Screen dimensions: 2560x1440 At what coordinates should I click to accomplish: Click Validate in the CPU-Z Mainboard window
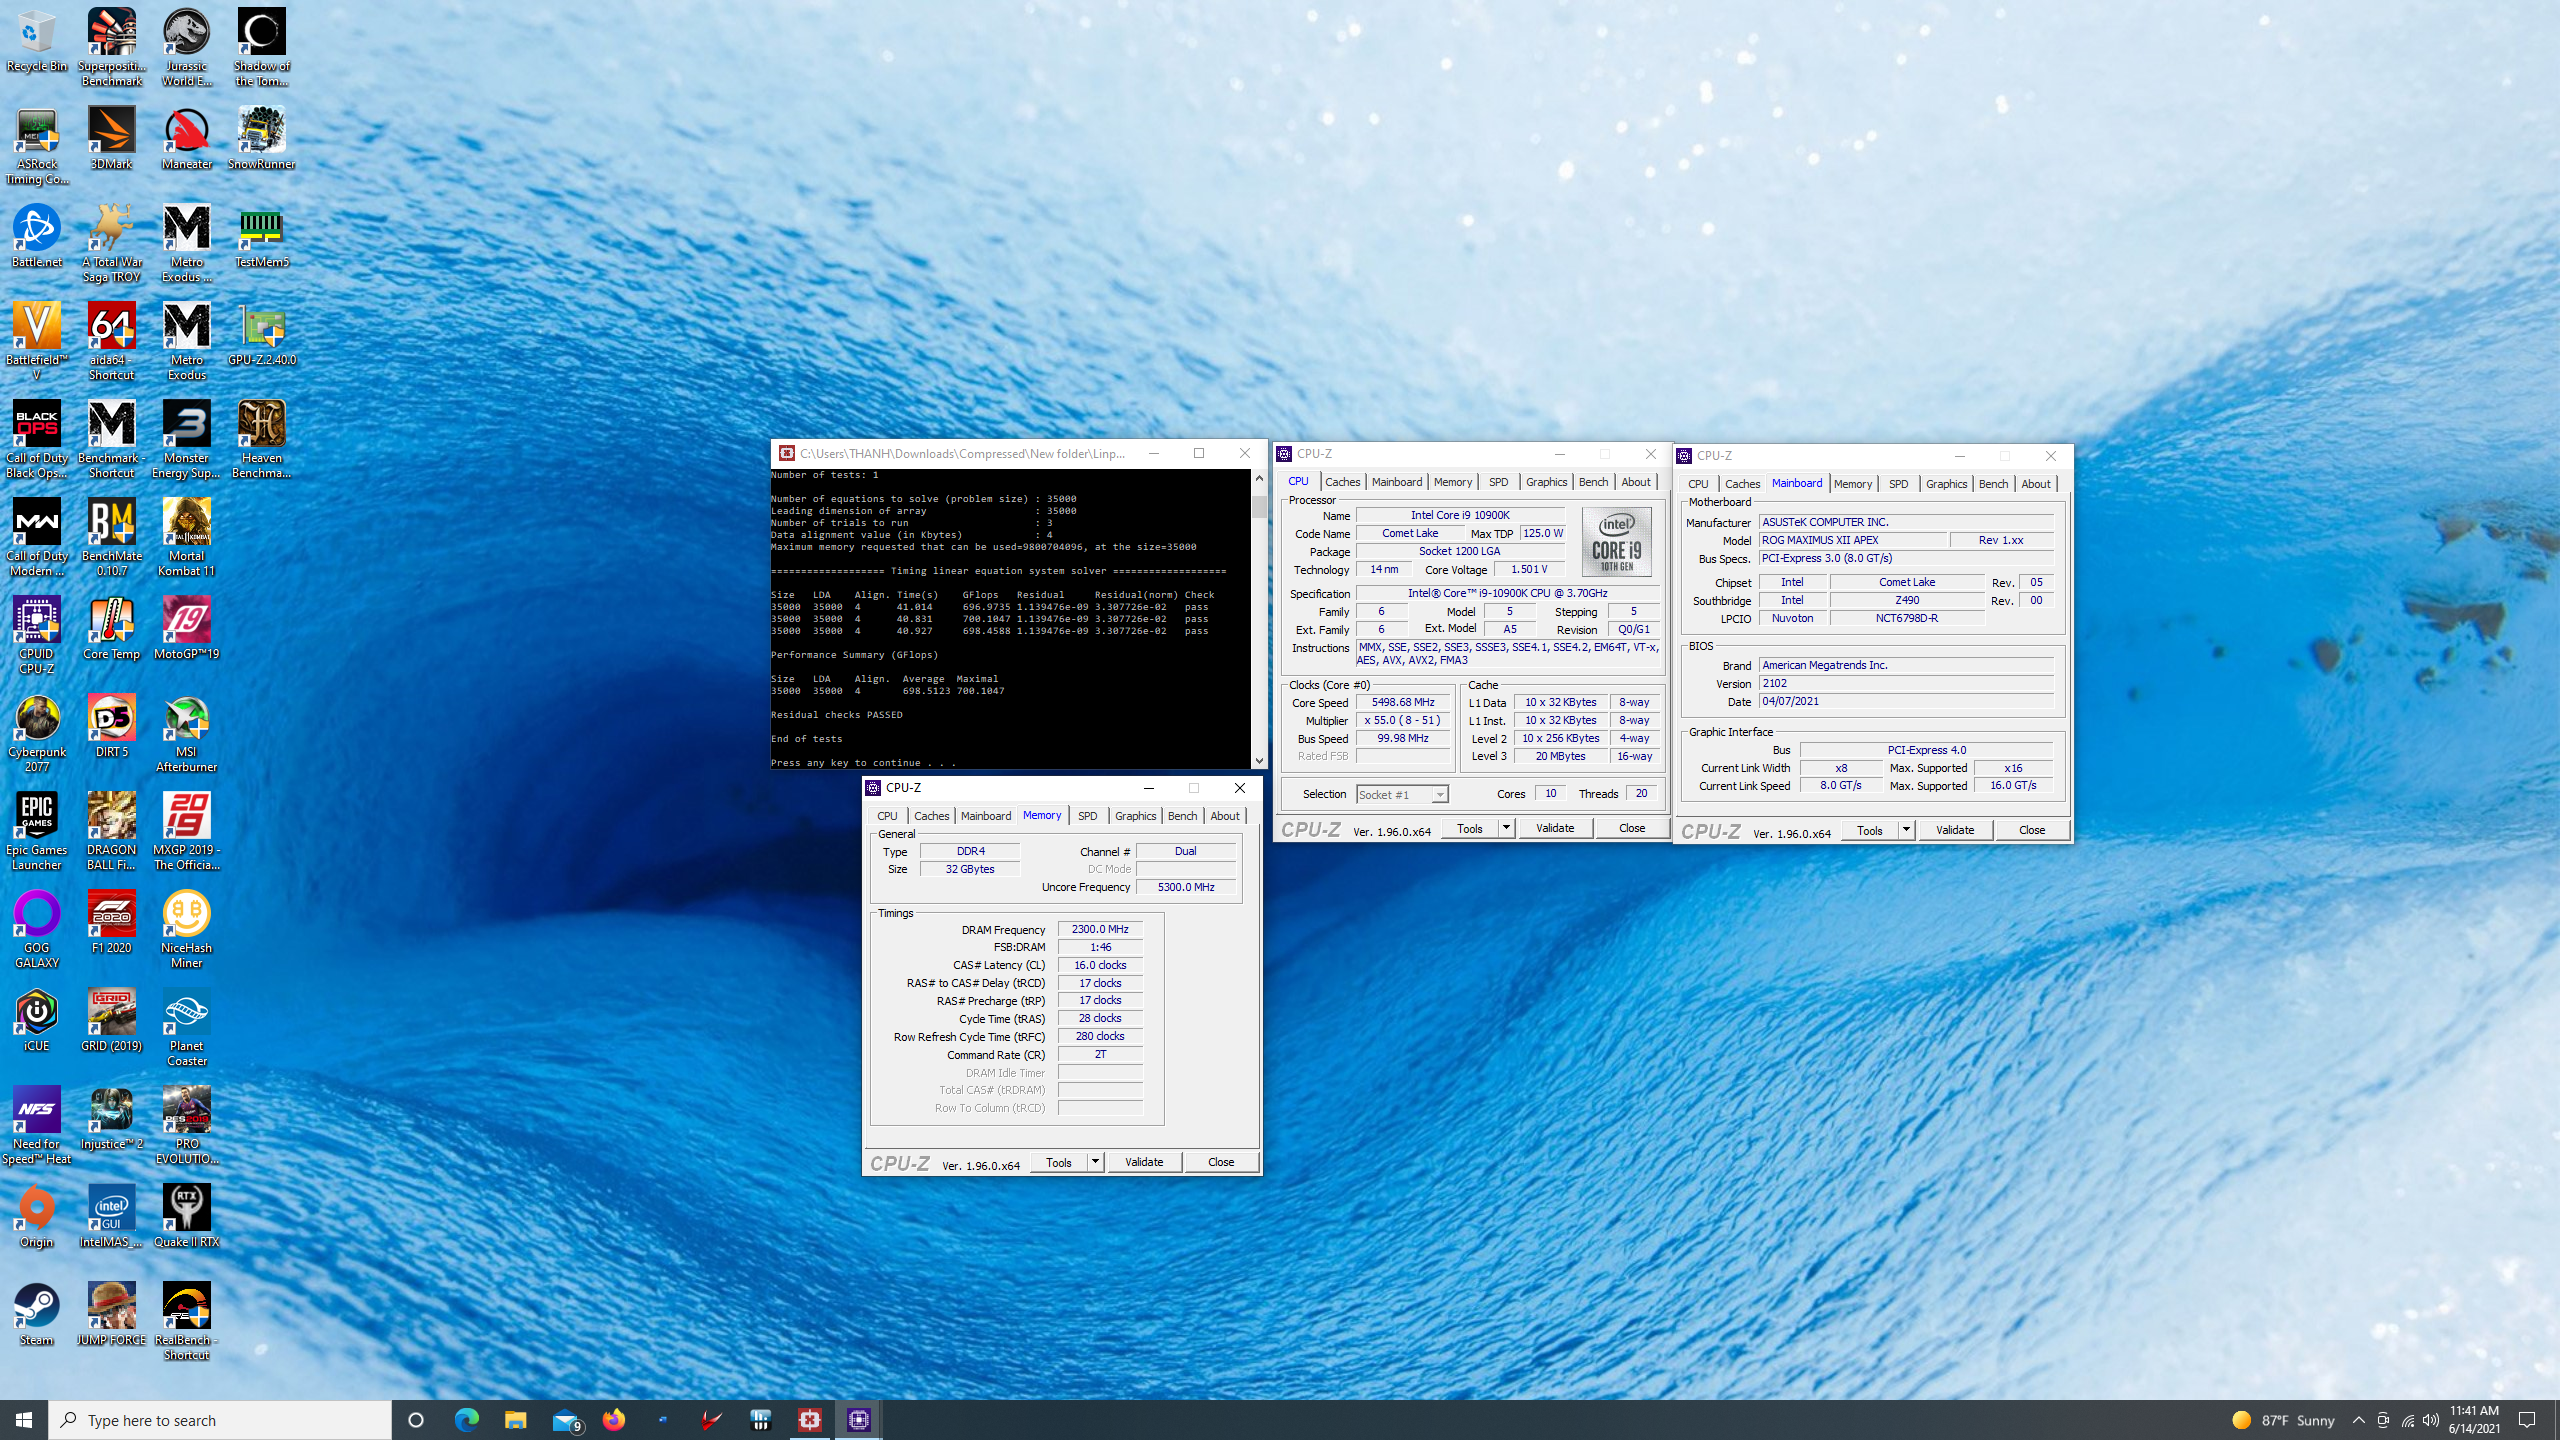(1955, 830)
